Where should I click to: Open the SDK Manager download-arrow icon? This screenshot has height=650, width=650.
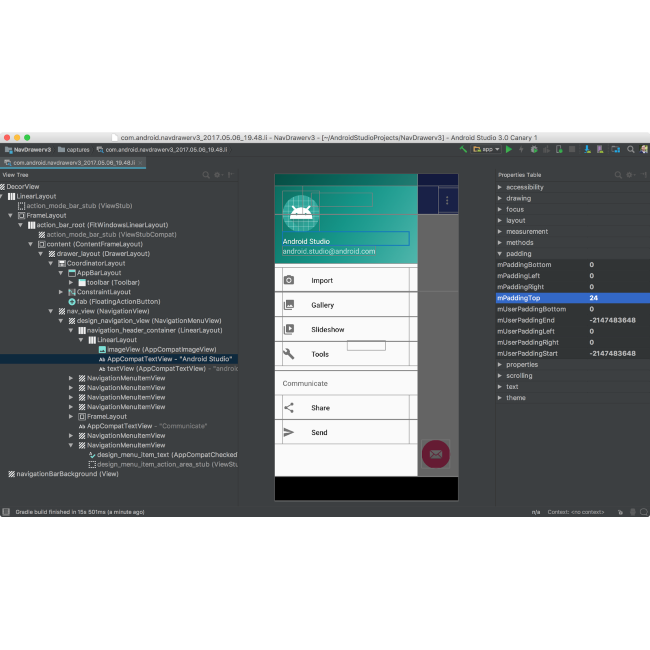pos(587,150)
